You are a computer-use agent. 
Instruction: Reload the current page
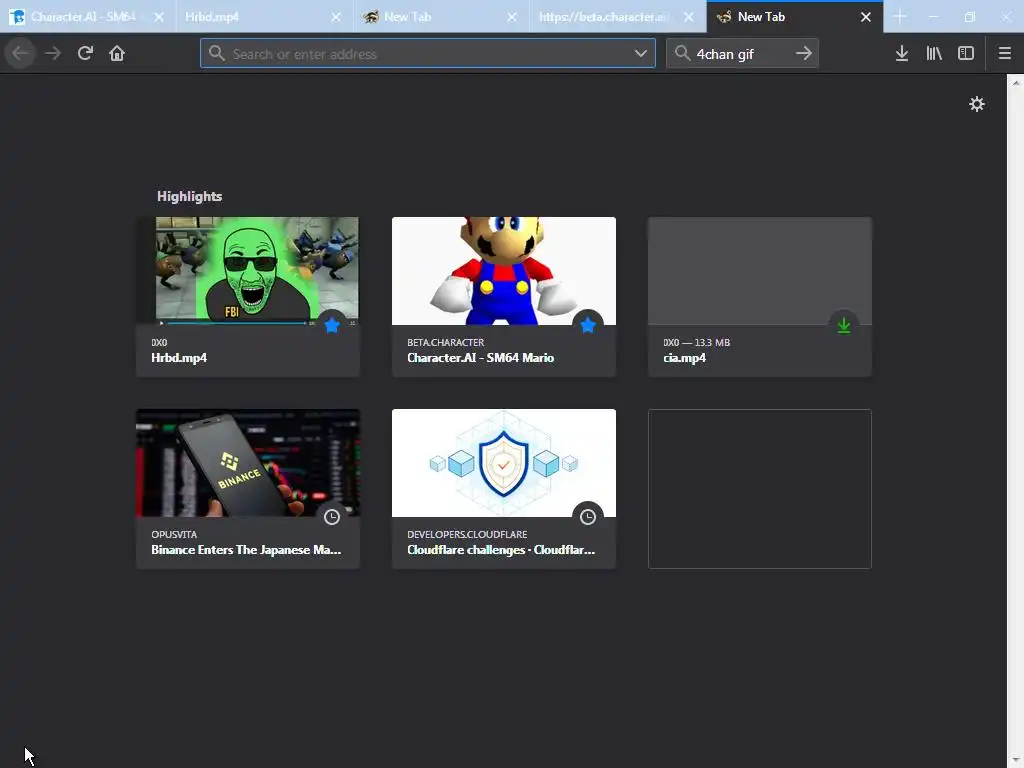coord(85,53)
